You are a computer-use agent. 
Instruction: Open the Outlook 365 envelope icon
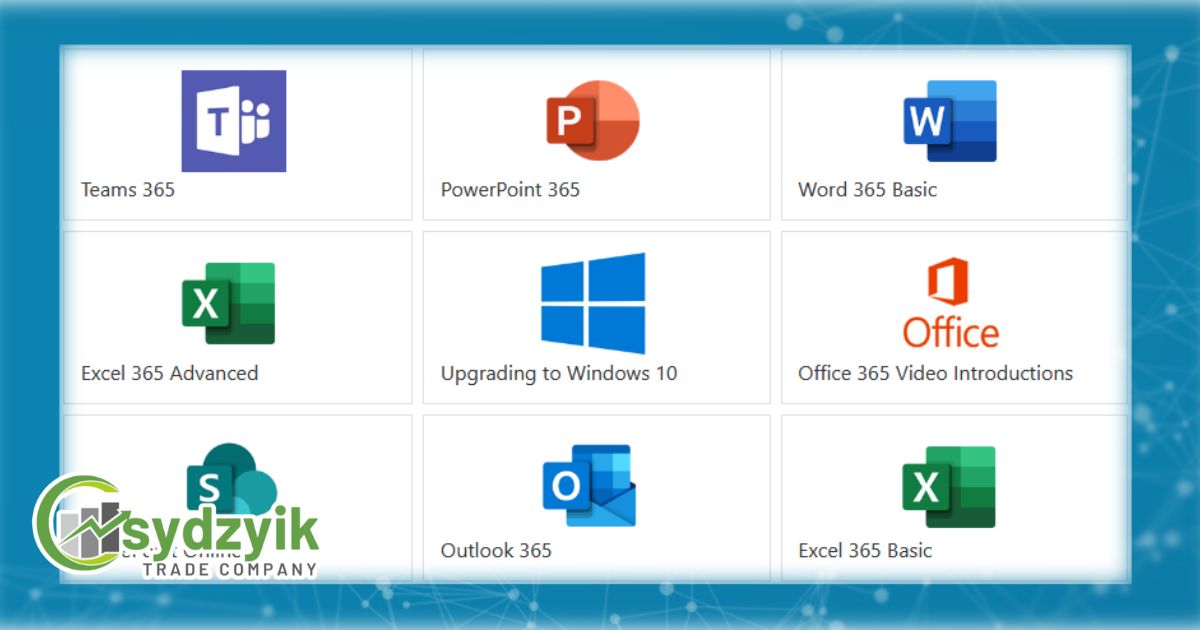(590, 484)
